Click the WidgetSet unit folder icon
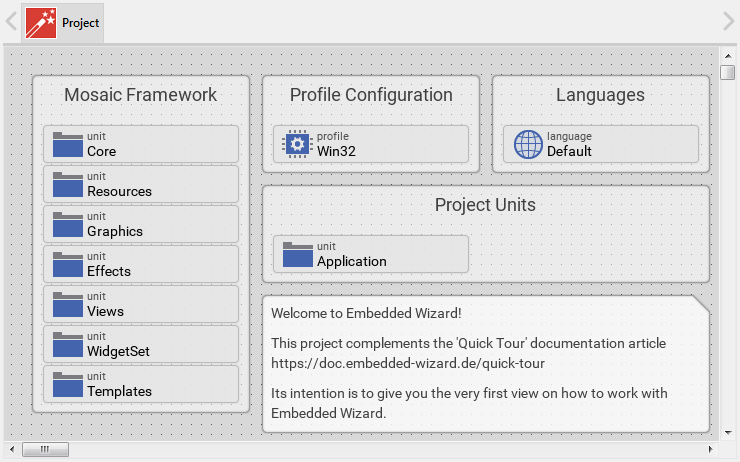The width and height of the screenshot is (740, 462). pyautogui.click(x=67, y=344)
